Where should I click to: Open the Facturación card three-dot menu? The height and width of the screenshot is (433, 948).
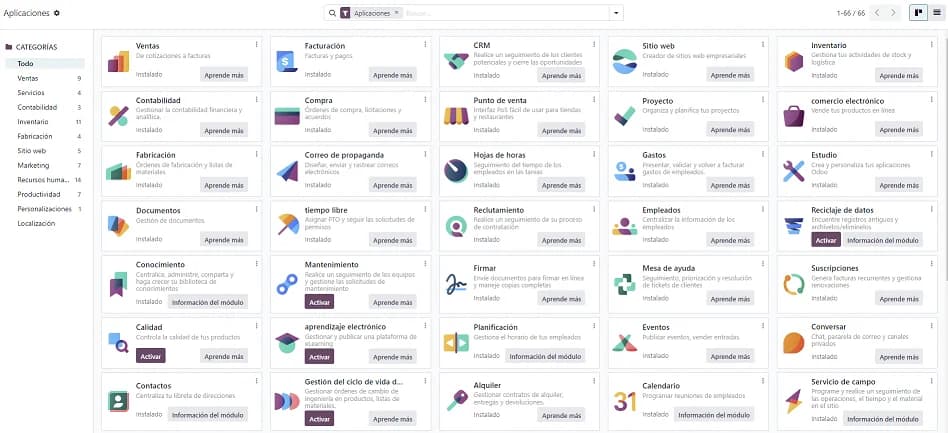(425, 44)
